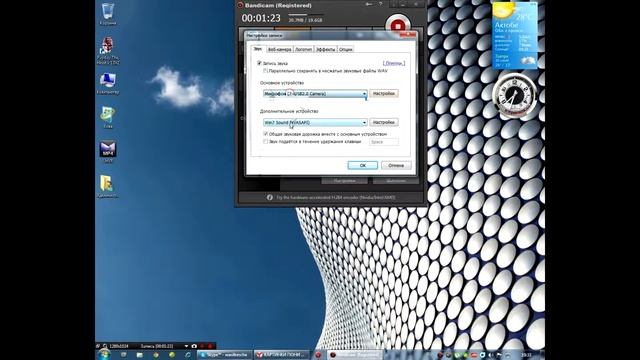The width and height of the screenshot is (640, 360).
Task: Click the weather gadget showing Актобе
Action: pyautogui.click(x=514, y=35)
